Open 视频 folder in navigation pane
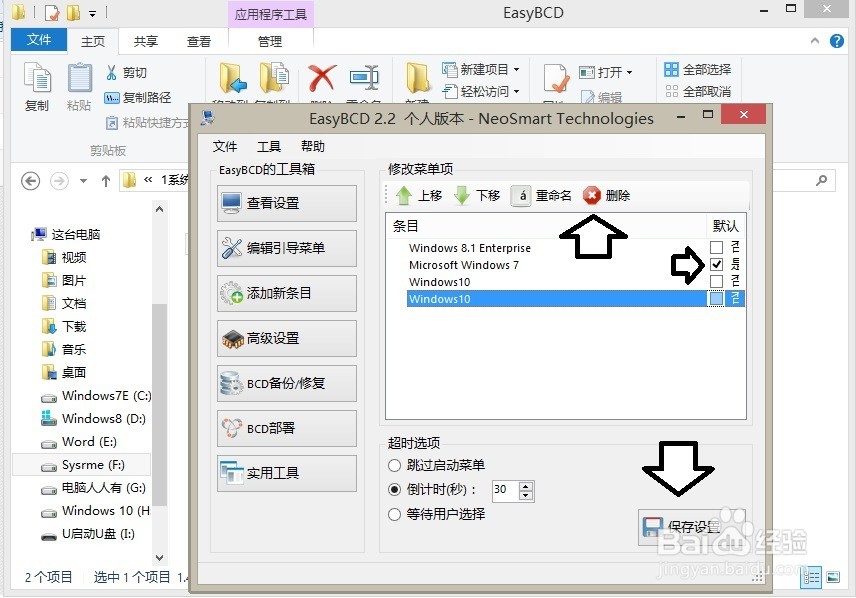This screenshot has width=856, height=598. [x=64, y=258]
